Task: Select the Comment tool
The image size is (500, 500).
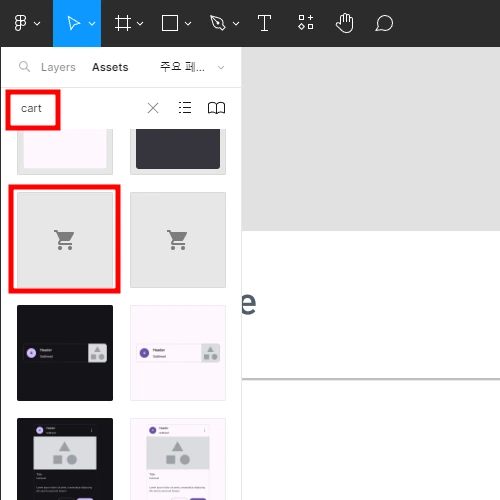Action: [x=384, y=23]
